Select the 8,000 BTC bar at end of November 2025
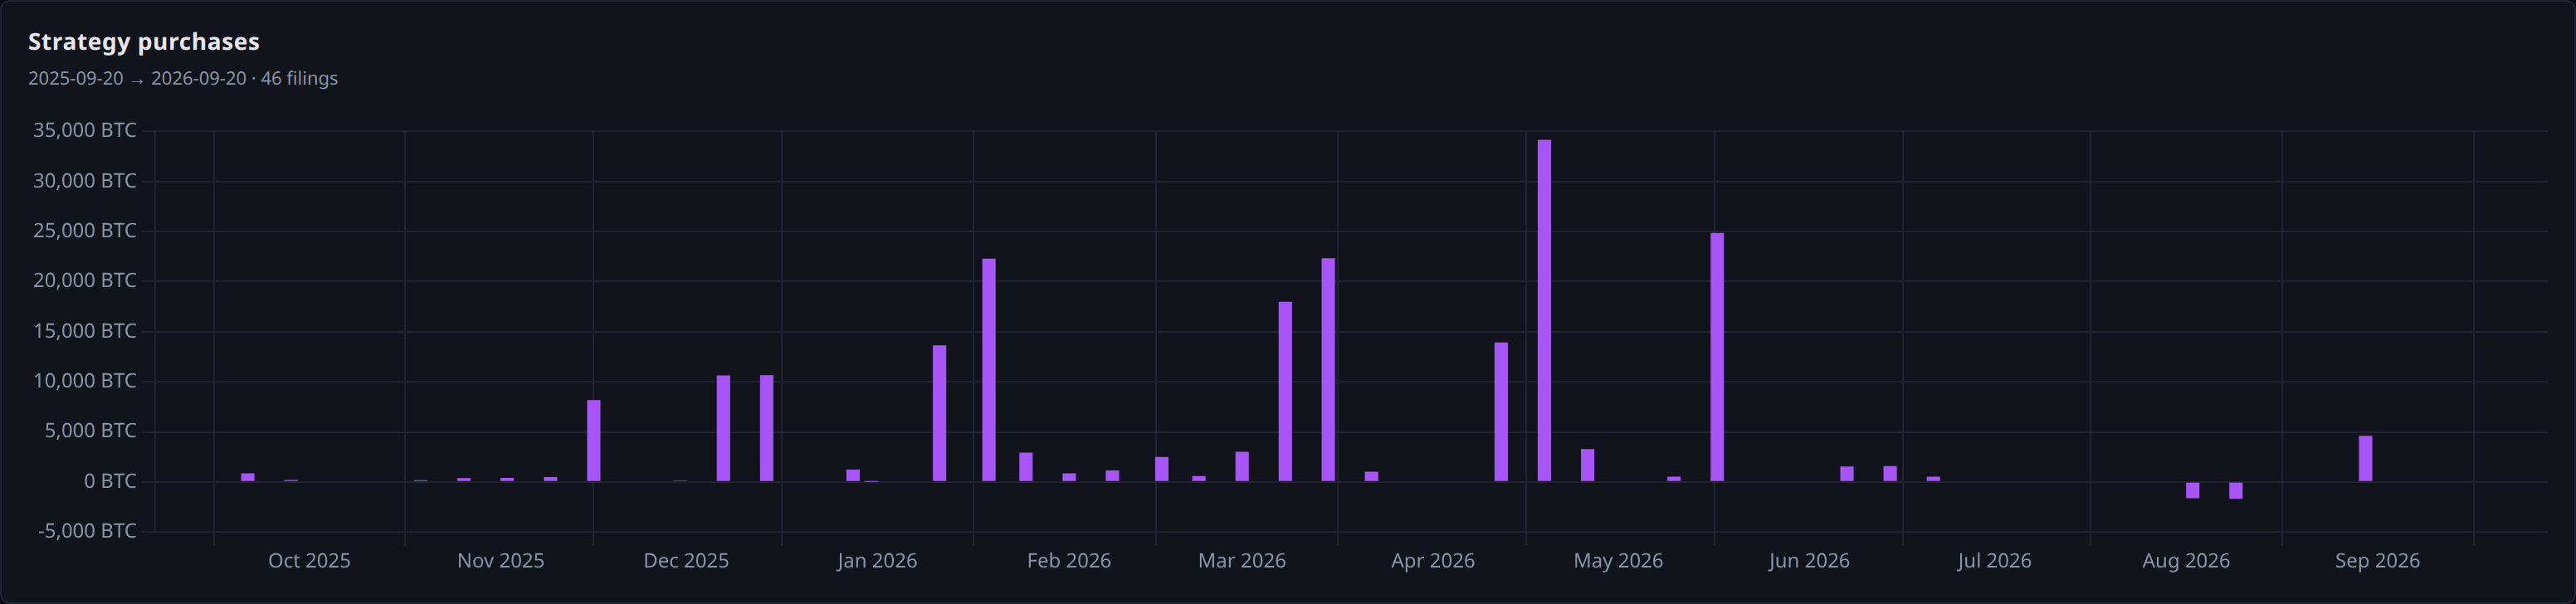2576x604 pixels. [x=594, y=441]
